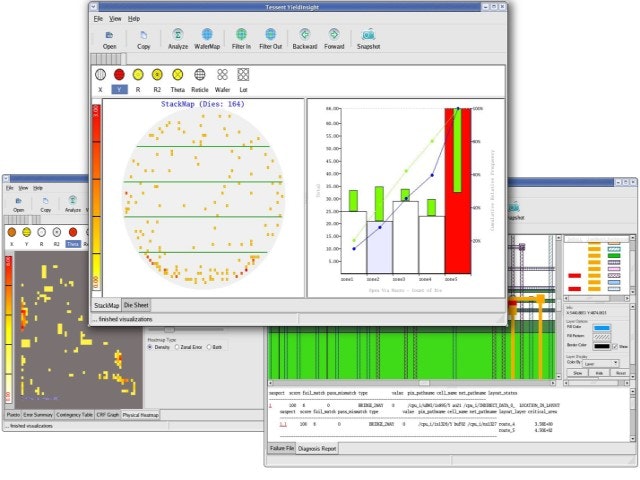This screenshot has height=480, width=640.
Task: Open File menu in back-left window
Action: tap(9, 188)
